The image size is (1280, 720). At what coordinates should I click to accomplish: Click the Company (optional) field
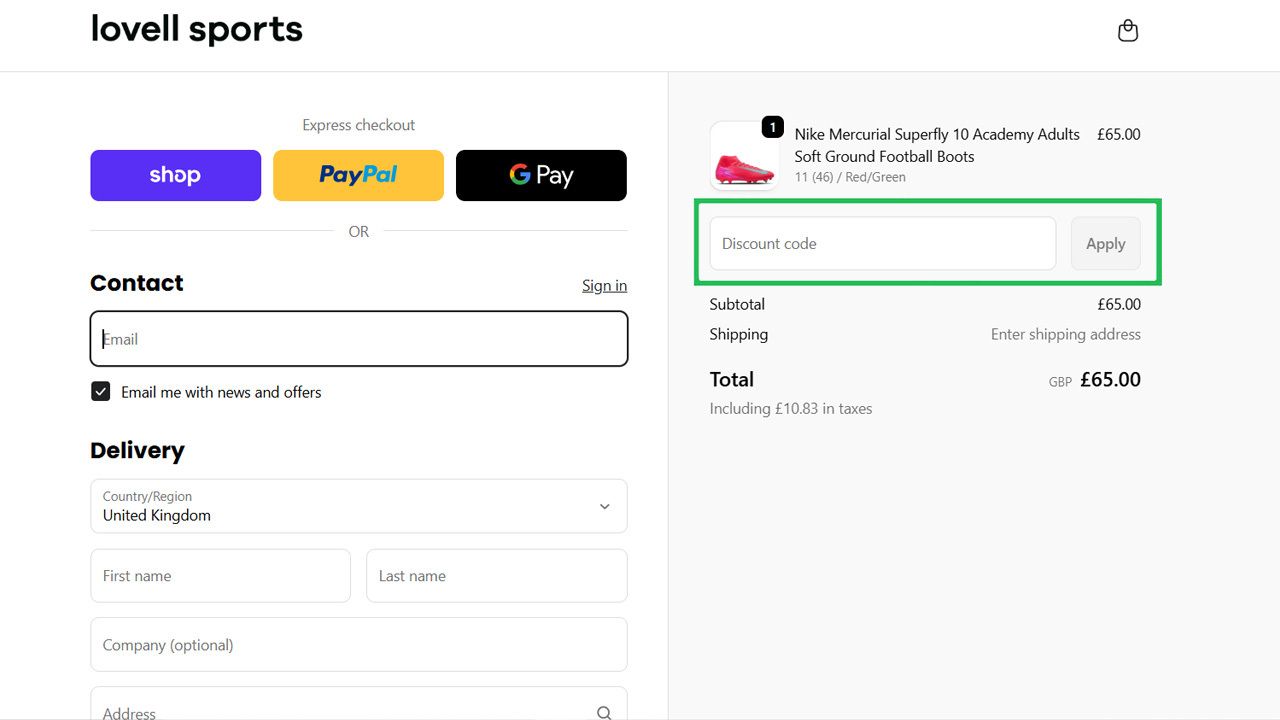[x=358, y=644]
